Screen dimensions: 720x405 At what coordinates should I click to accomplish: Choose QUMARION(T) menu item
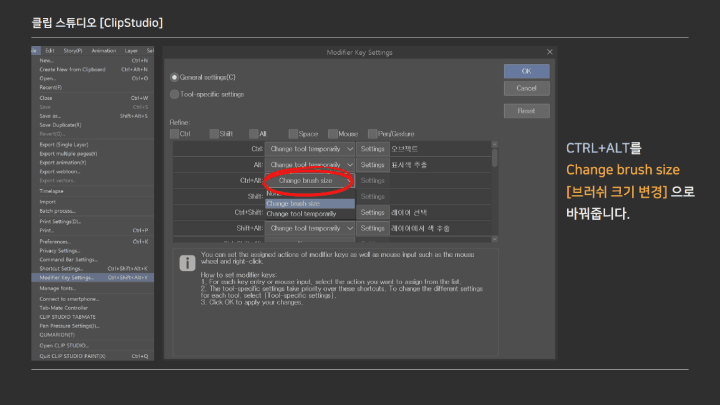[x=93, y=335]
